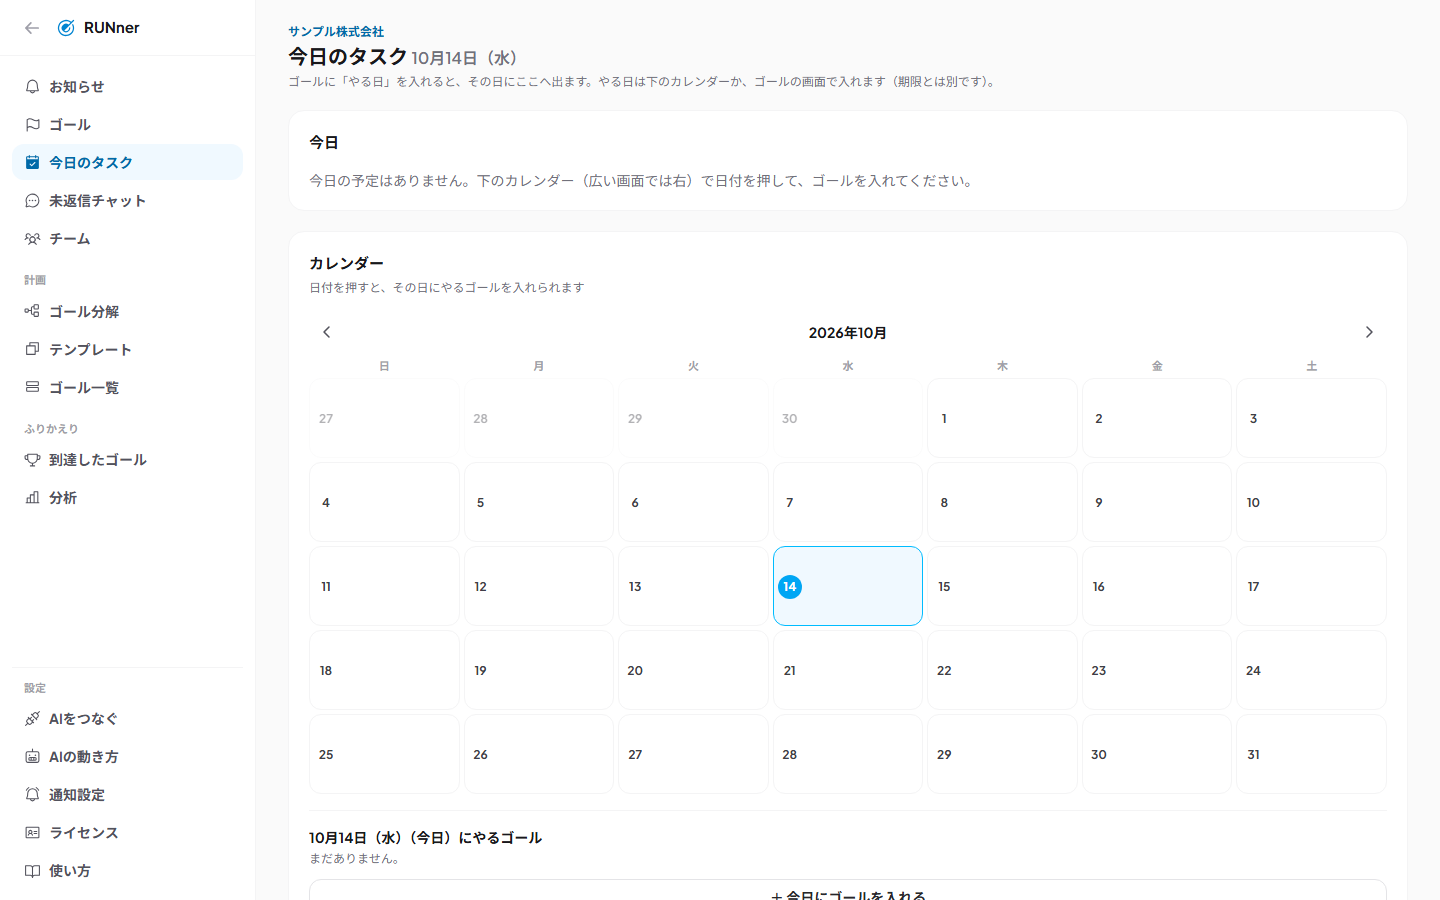The height and width of the screenshot is (900, 1440).
Task: Open ゴール分解 in the sidebar
Action: click(x=127, y=312)
